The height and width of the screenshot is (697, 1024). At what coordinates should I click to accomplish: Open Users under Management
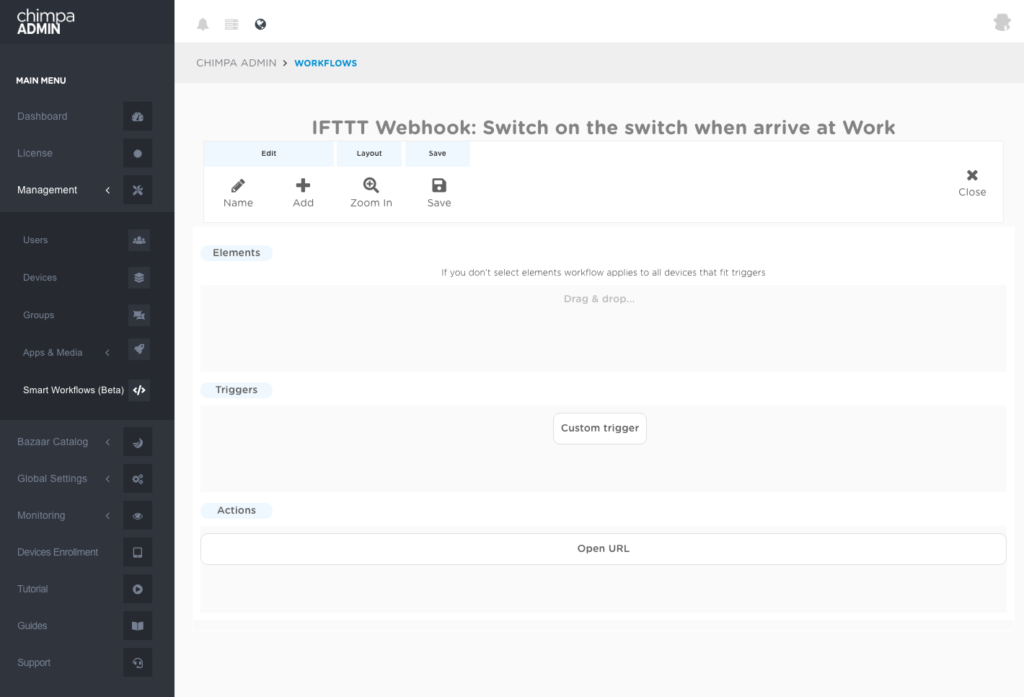(x=35, y=240)
